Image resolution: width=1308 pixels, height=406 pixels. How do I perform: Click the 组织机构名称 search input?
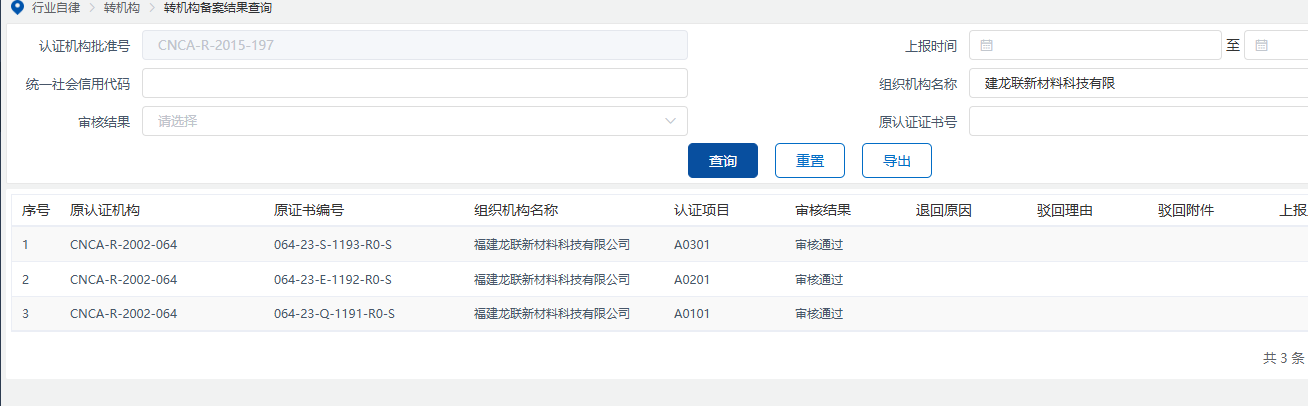coord(1138,84)
